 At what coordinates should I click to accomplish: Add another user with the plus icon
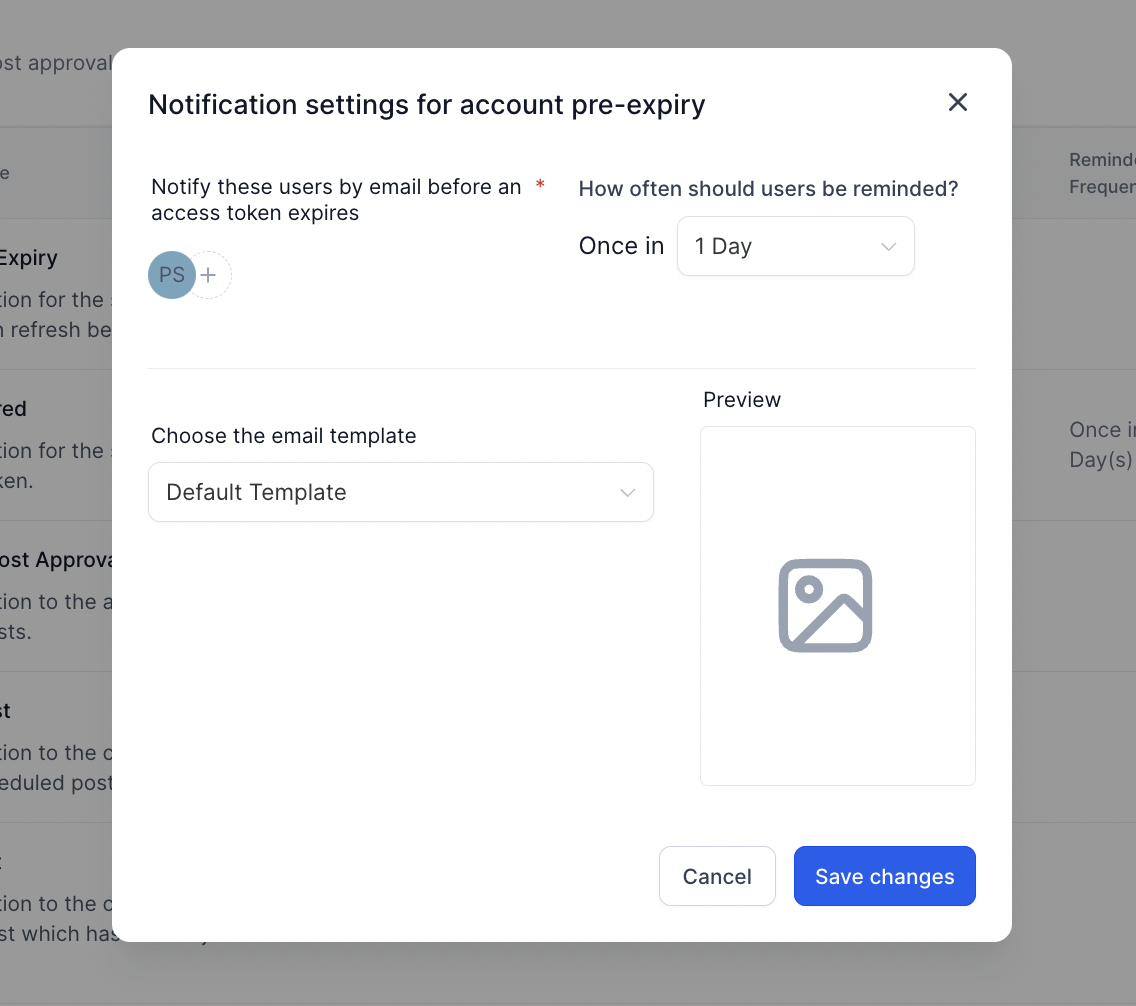coord(209,275)
